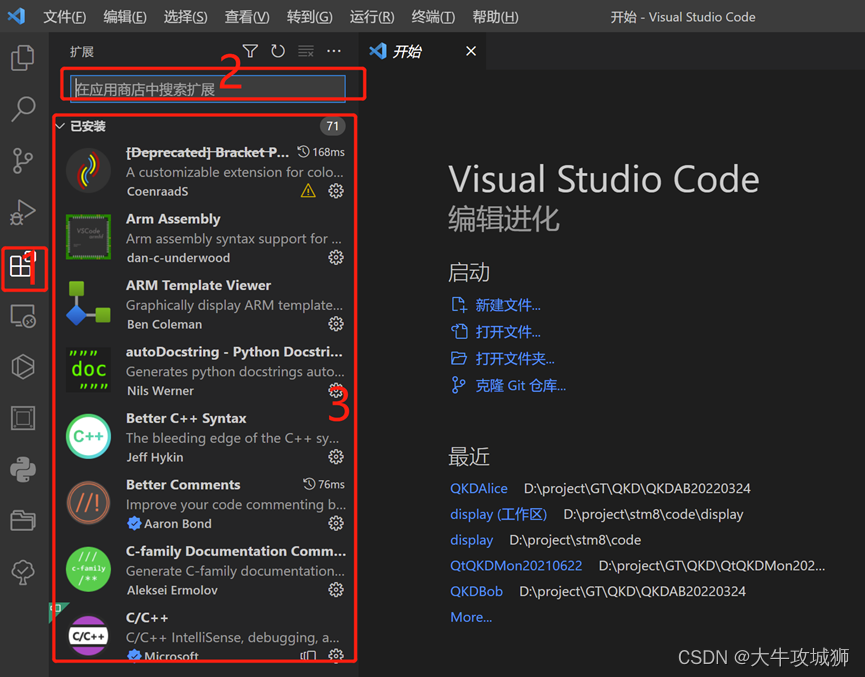Open manage gear for Better Comments

336,523
